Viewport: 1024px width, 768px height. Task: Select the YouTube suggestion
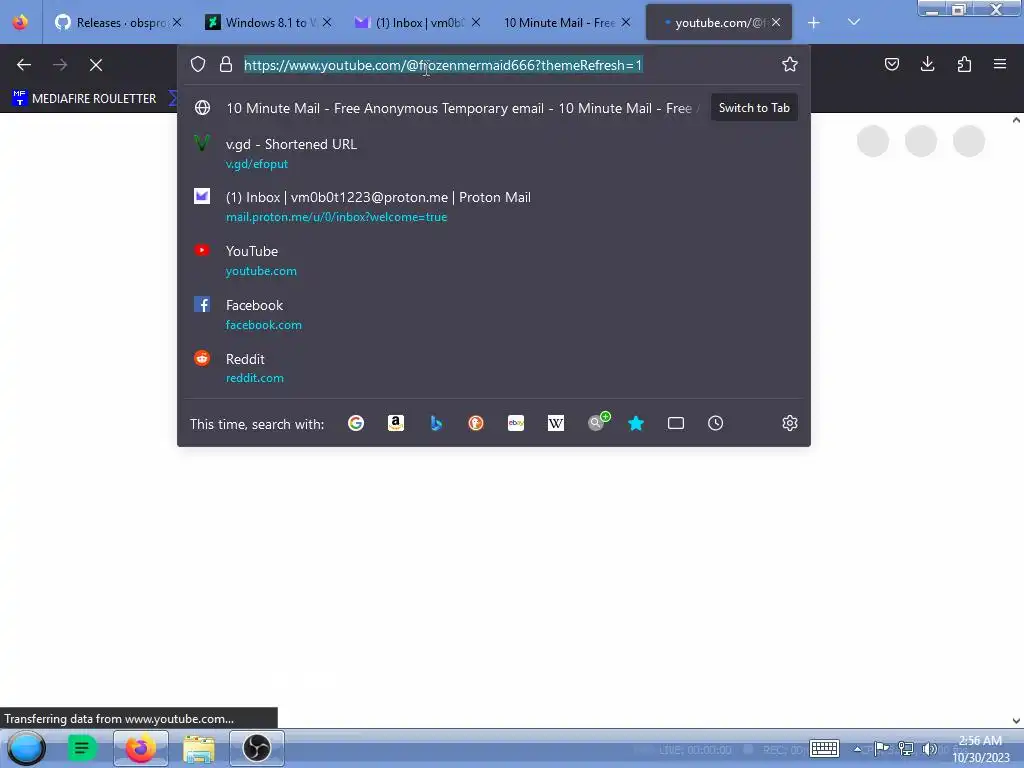[494, 260]
